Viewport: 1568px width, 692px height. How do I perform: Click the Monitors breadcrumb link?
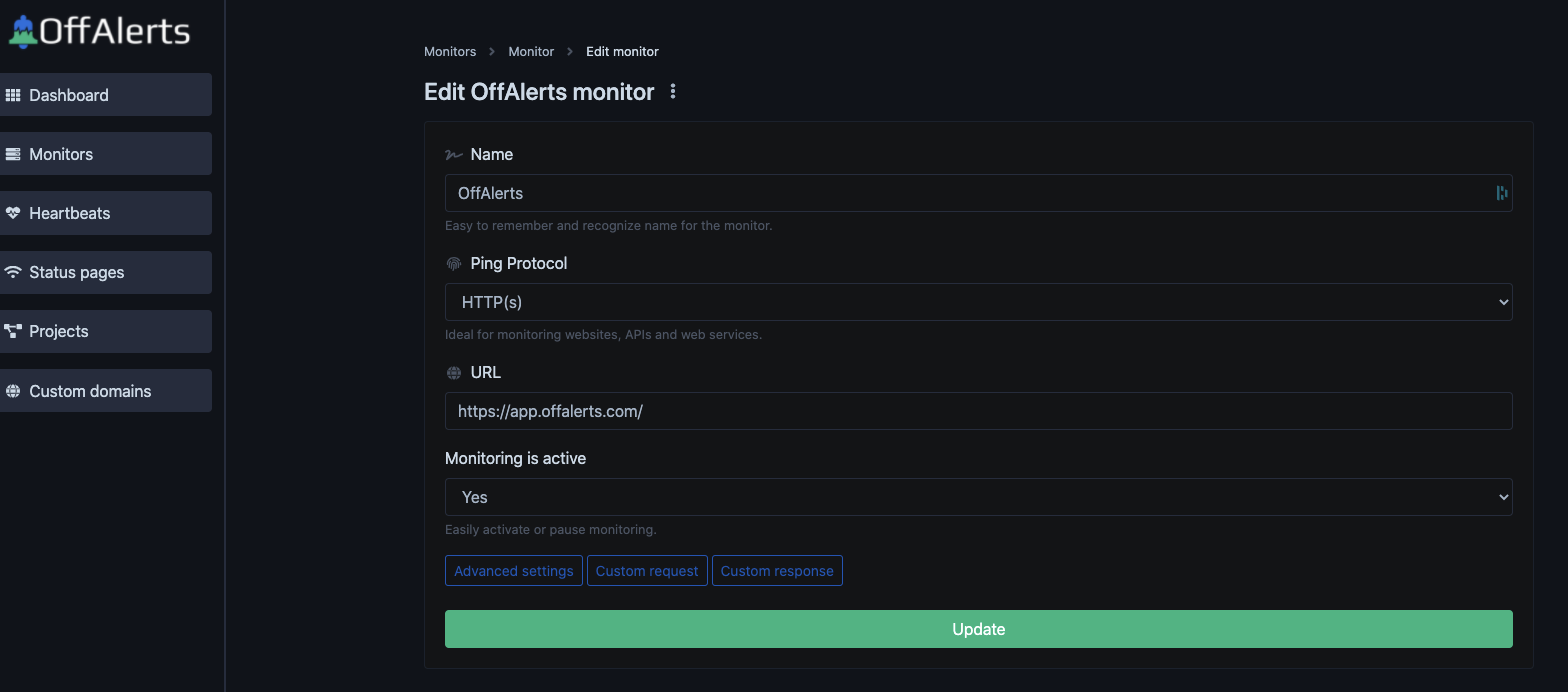click(x=450, y=52)
